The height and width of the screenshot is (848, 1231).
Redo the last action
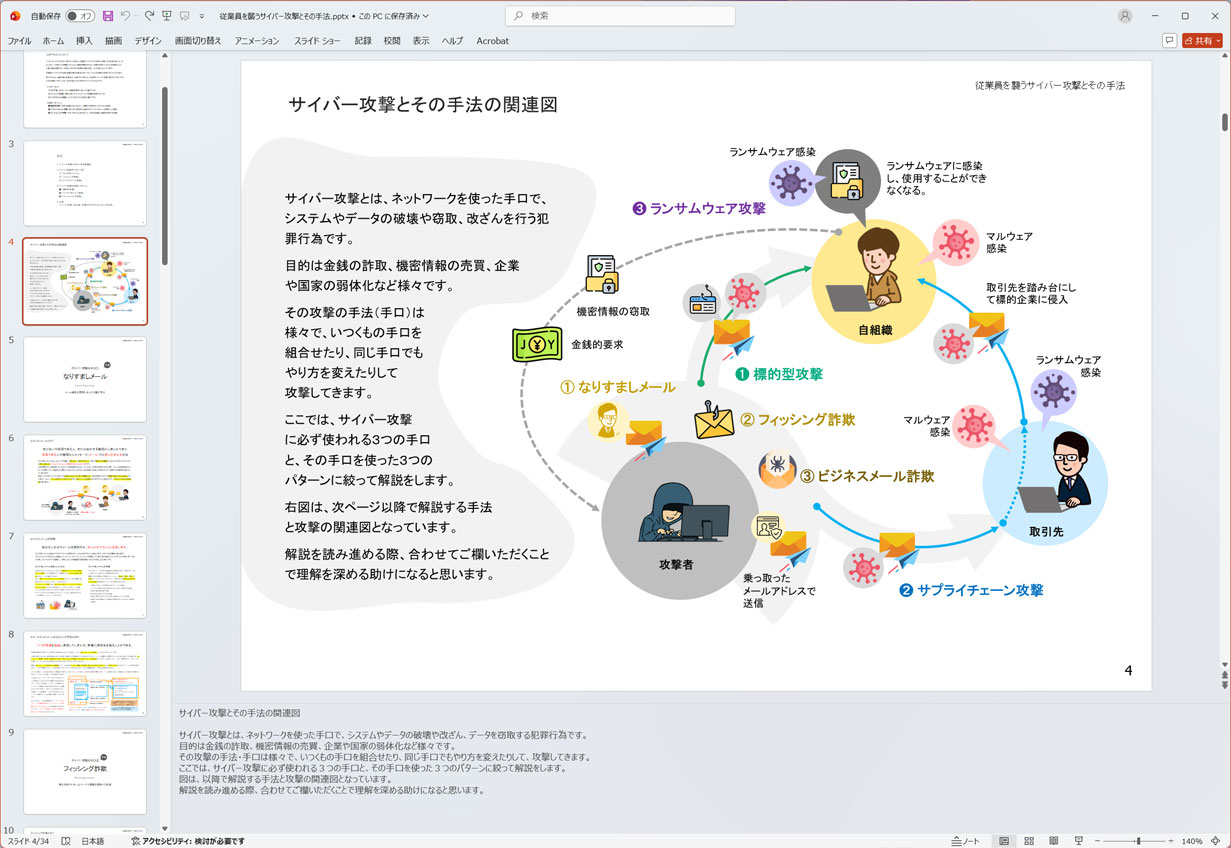(149, 16)
